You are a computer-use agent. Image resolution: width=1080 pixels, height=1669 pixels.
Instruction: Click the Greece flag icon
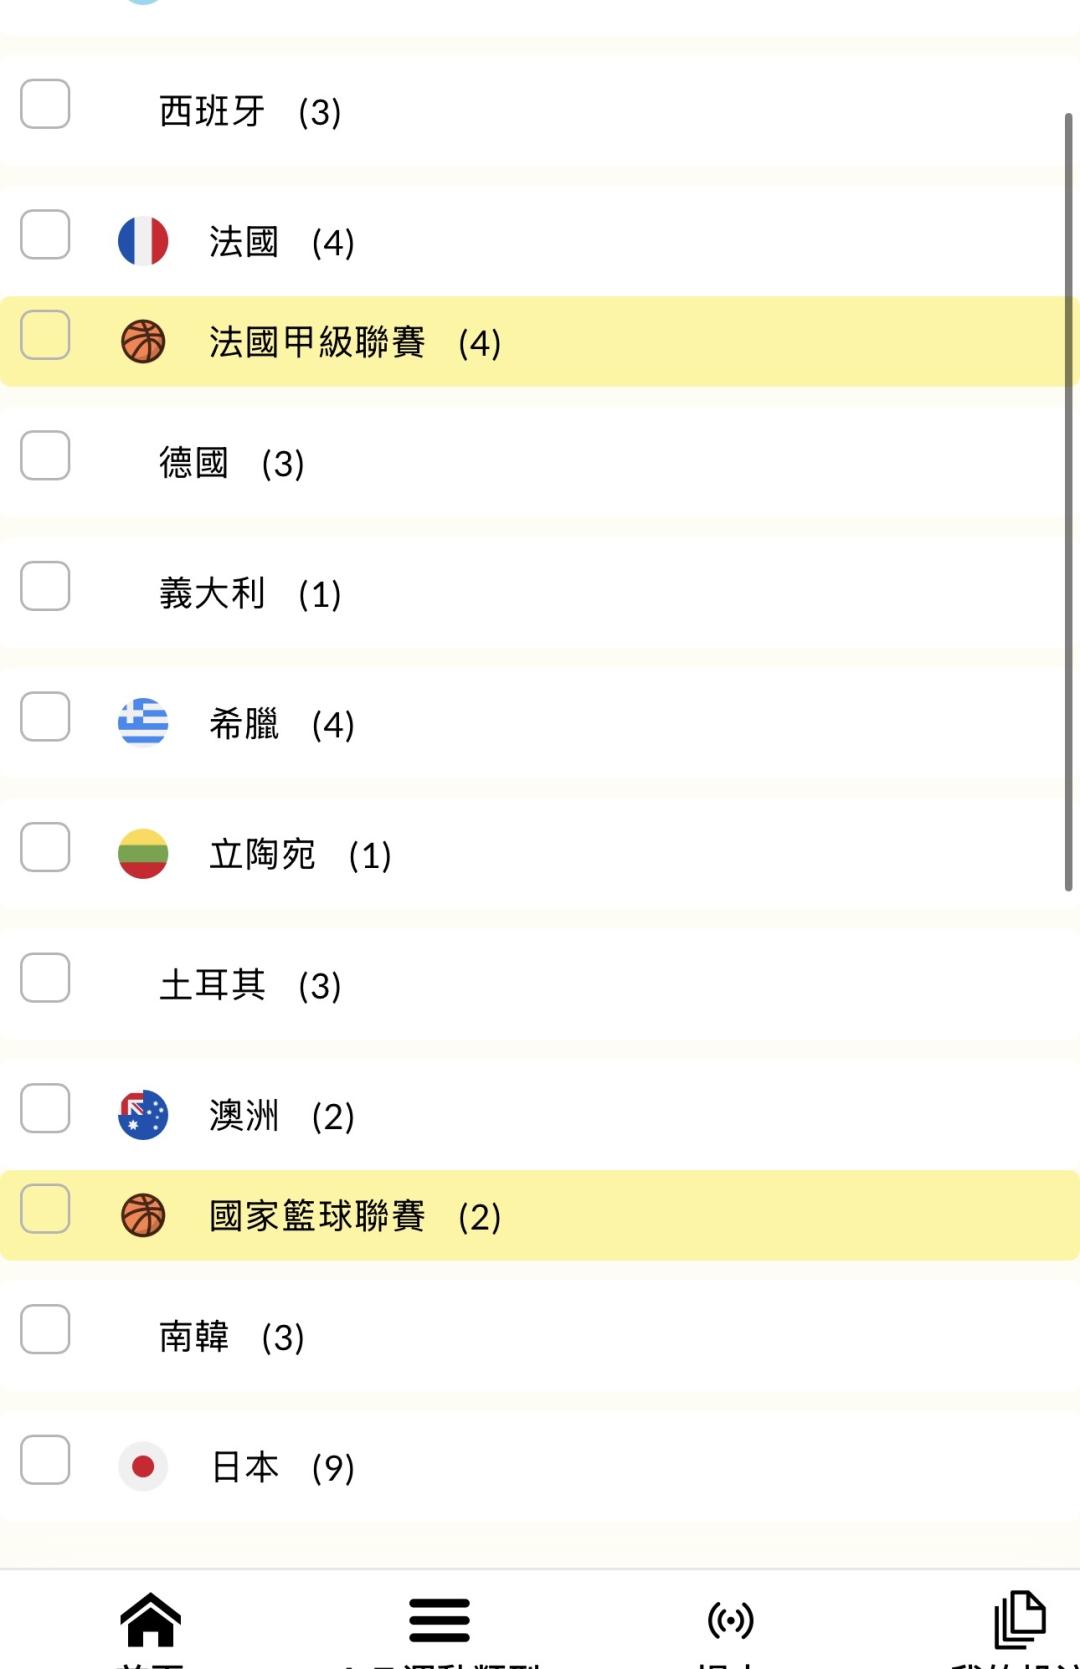pos(143,723)
